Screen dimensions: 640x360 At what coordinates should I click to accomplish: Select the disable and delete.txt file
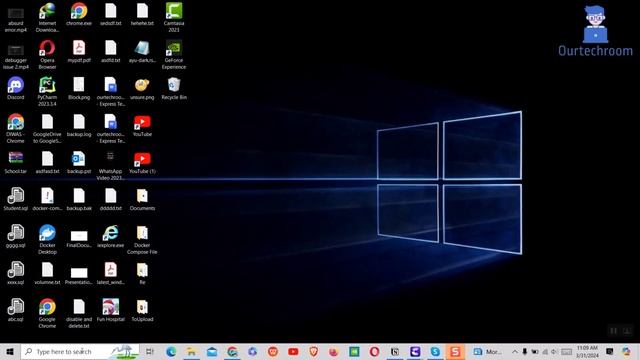coord(79,313)
